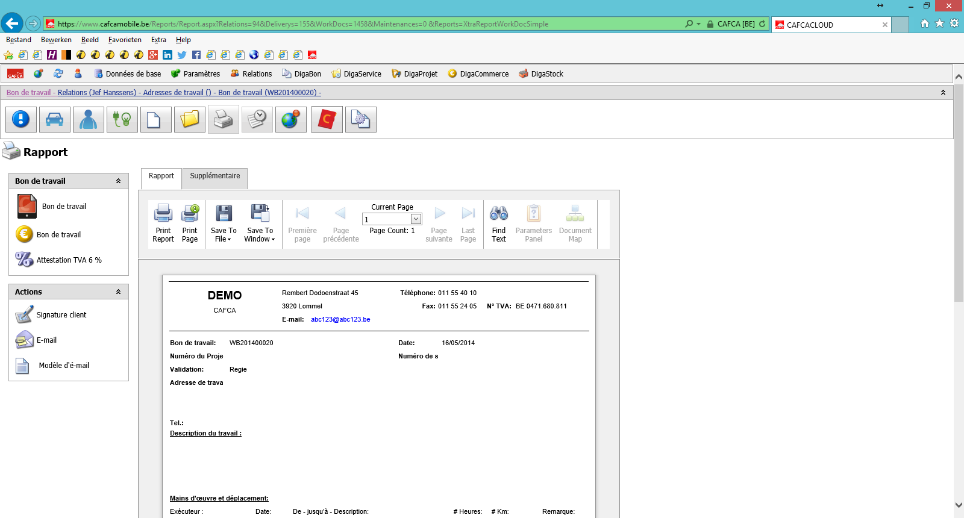Open the DigaProjet menu
This screenshot has height=518, width=964.
point(415,74)
